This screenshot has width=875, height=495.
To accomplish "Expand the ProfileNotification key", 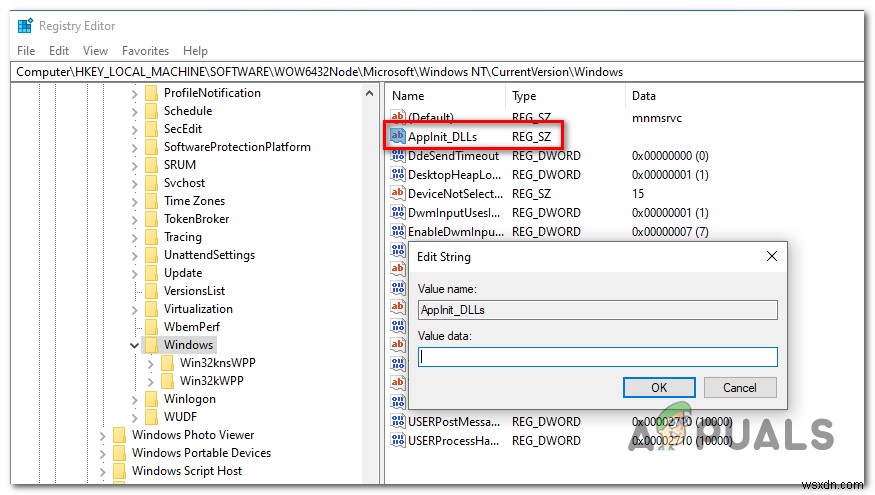I will click(x=134, y=94).
